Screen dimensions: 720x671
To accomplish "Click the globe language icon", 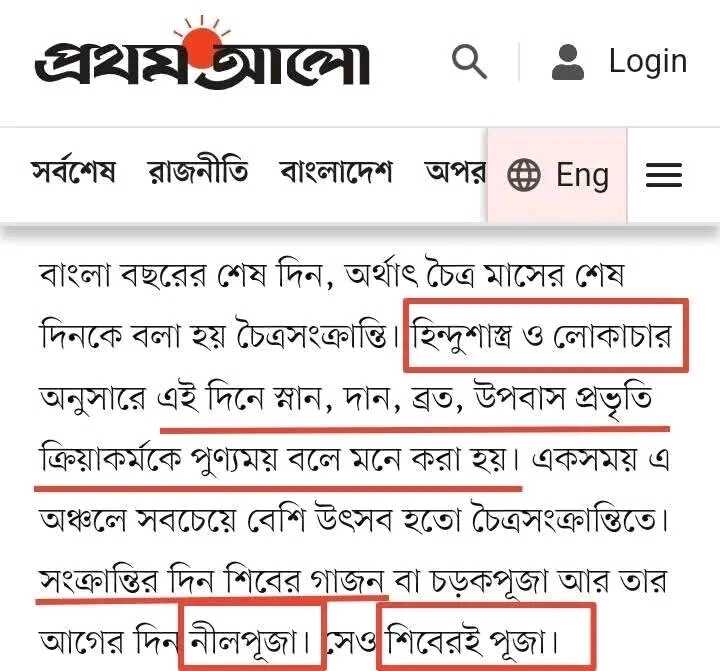I will point(524,175).
